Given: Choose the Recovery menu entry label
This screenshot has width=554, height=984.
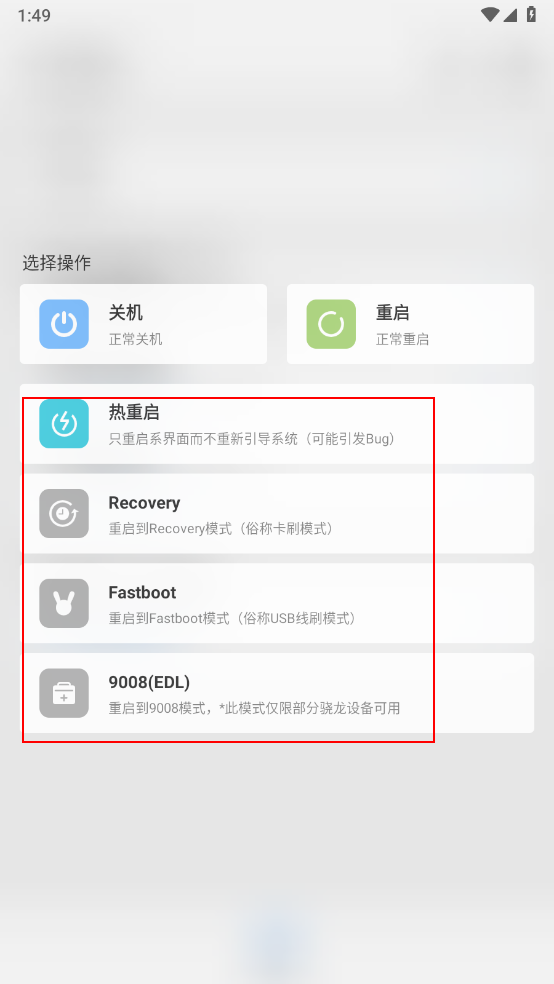Looking at the screenshot, I should pos(144,503).
